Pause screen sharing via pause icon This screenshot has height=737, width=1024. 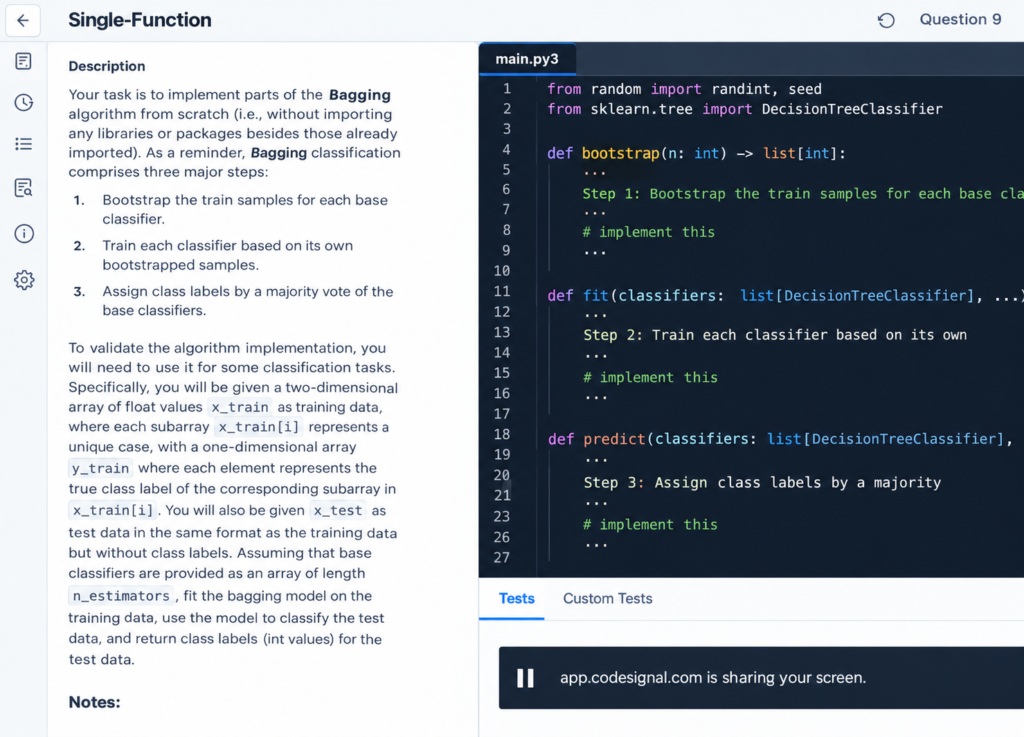[x=525, y=678]
